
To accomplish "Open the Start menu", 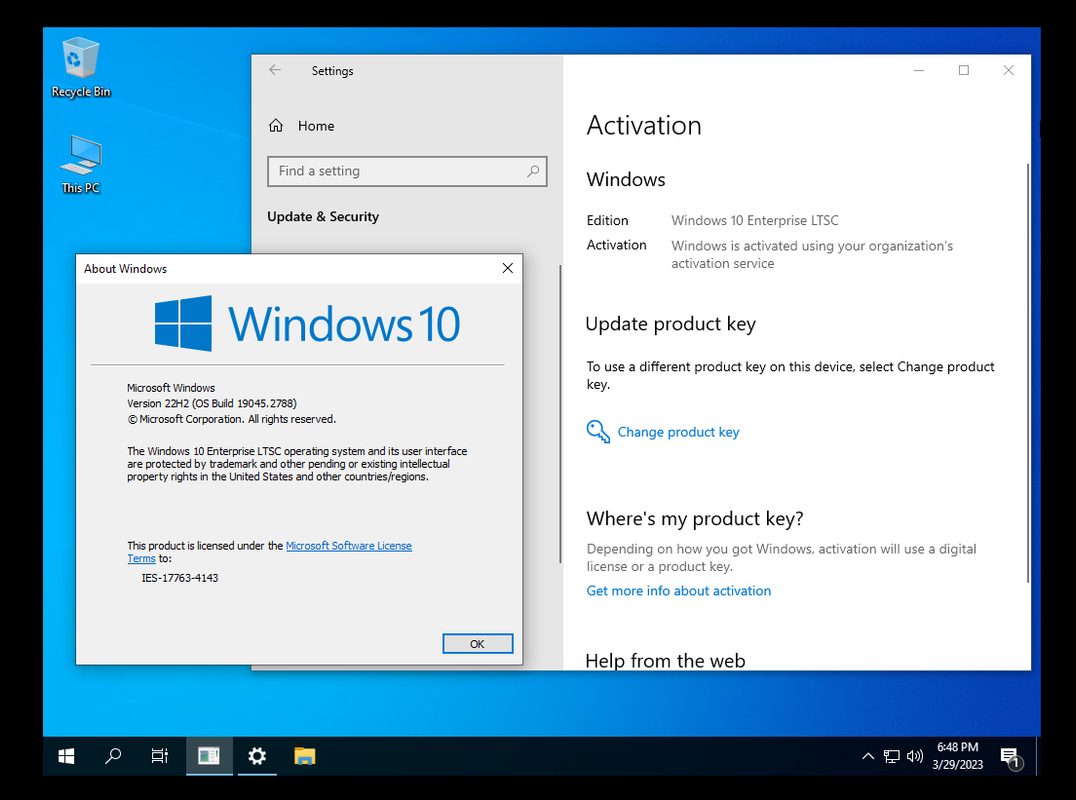I will 67,756.
